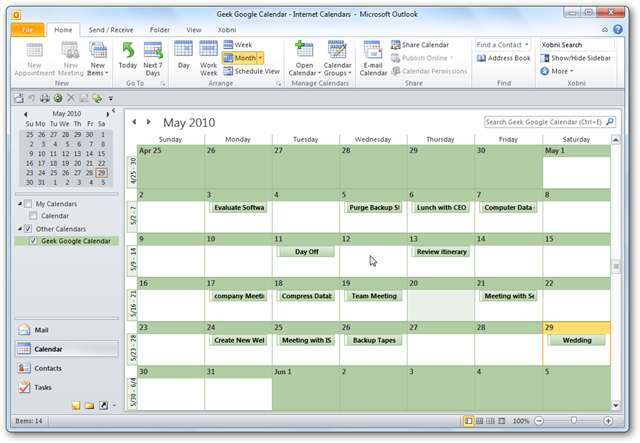640x443 pixels.
Task: Minimize the ribbon with the caret
Action: [x=605, y=29]
